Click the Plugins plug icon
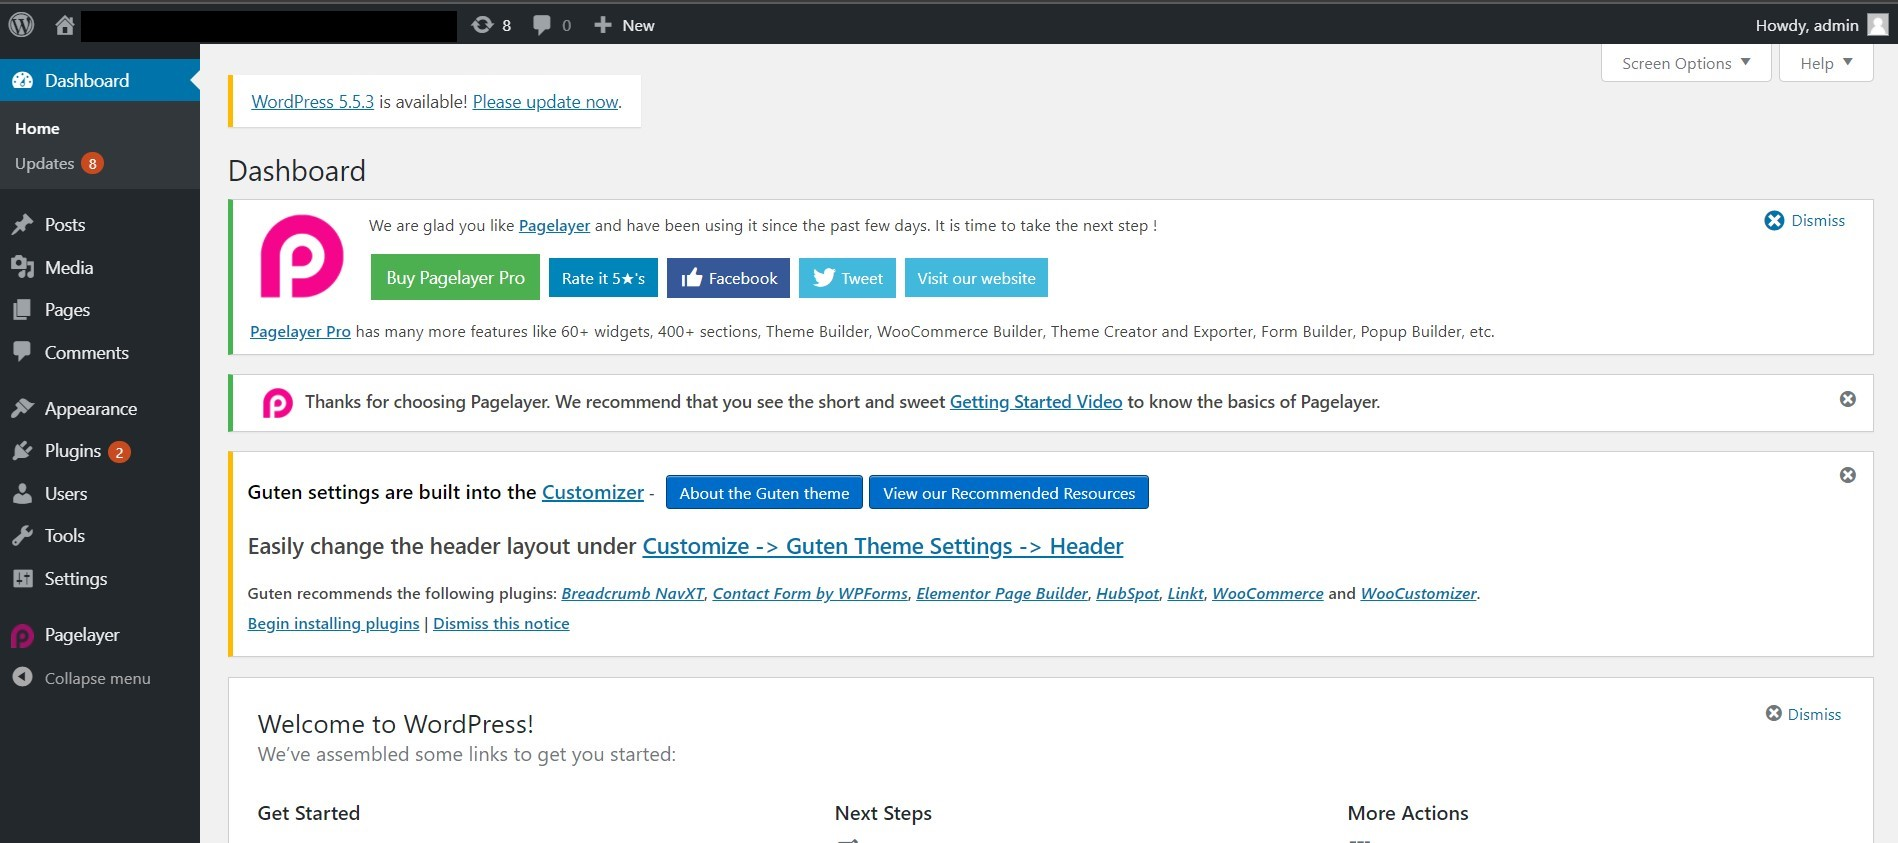 click(22, 451)
